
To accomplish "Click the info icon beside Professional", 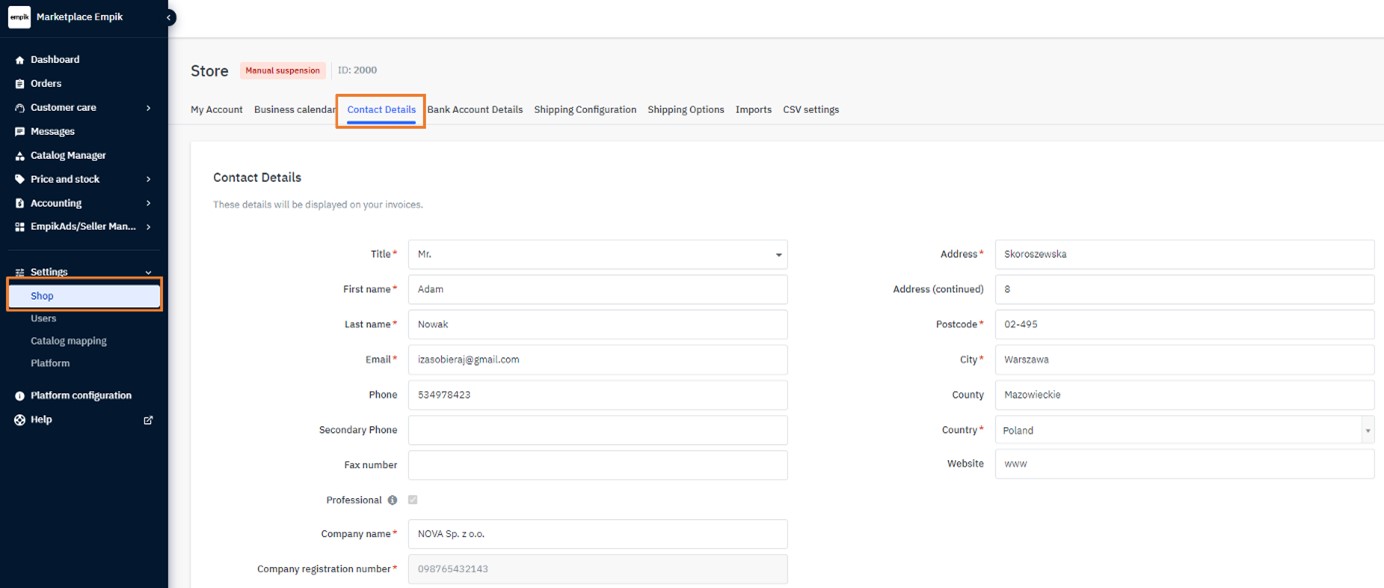I will coord(392,500).
